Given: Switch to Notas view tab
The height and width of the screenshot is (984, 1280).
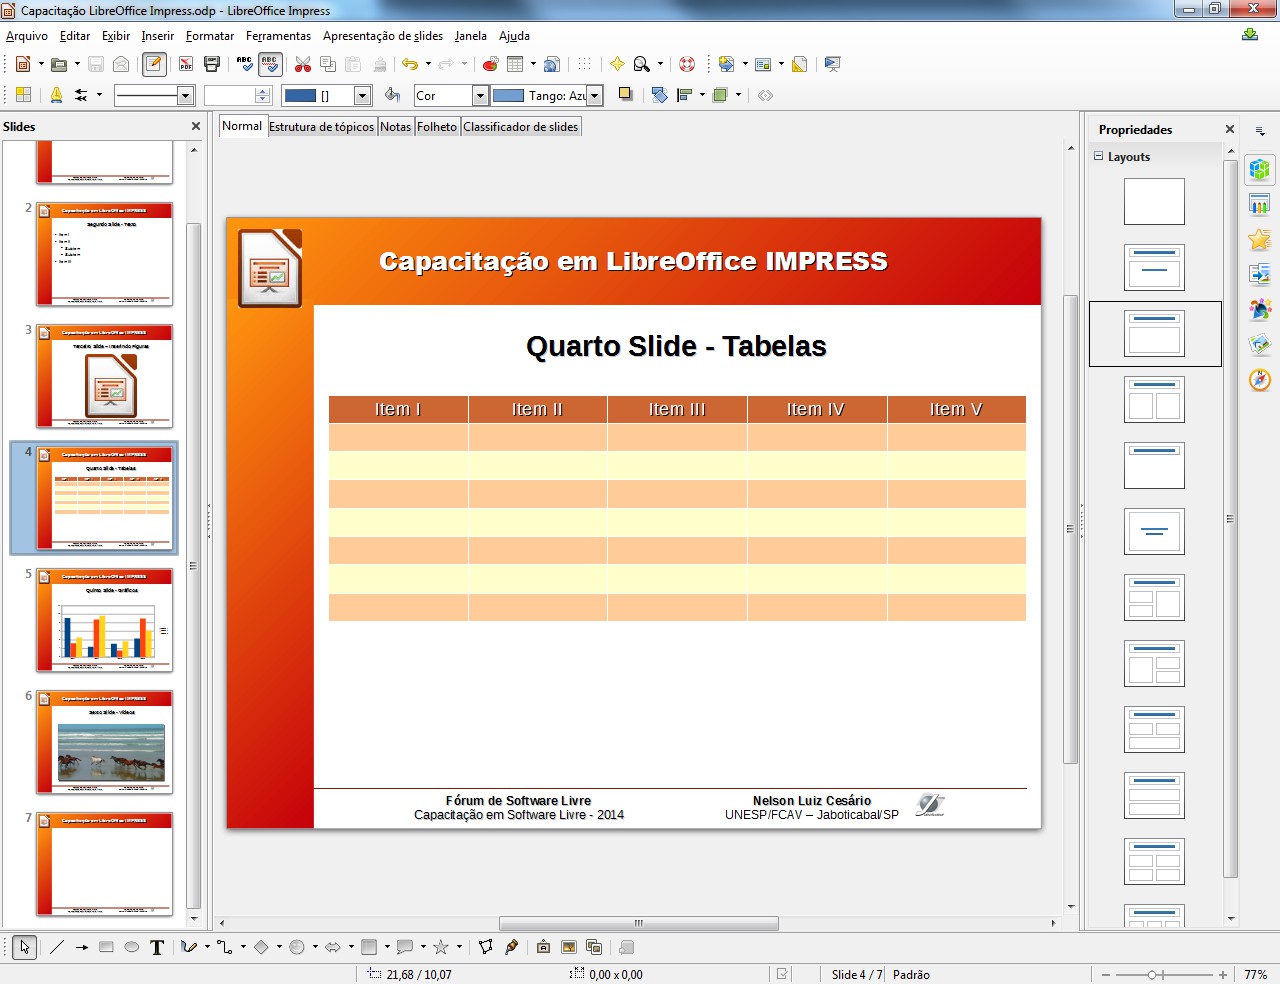Looking at the screenshot, I should tap(396, 127).
